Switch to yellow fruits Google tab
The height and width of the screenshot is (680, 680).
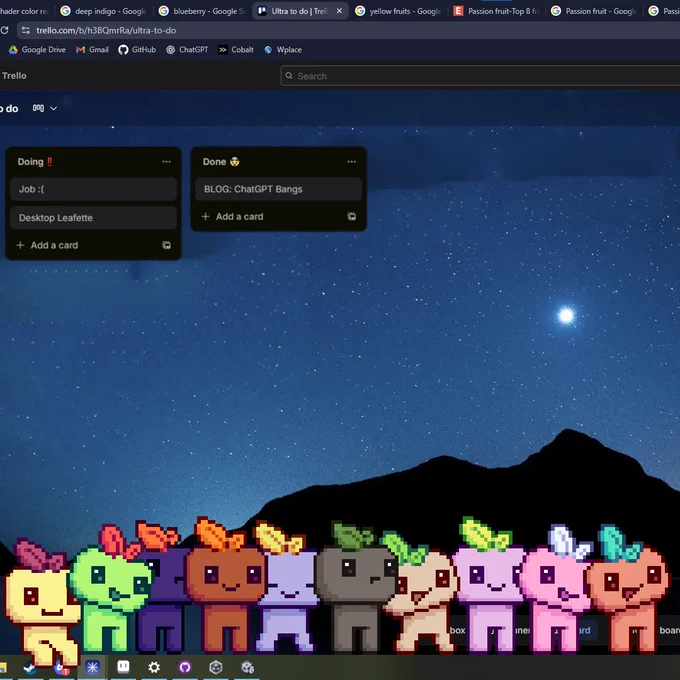(399, 11)
